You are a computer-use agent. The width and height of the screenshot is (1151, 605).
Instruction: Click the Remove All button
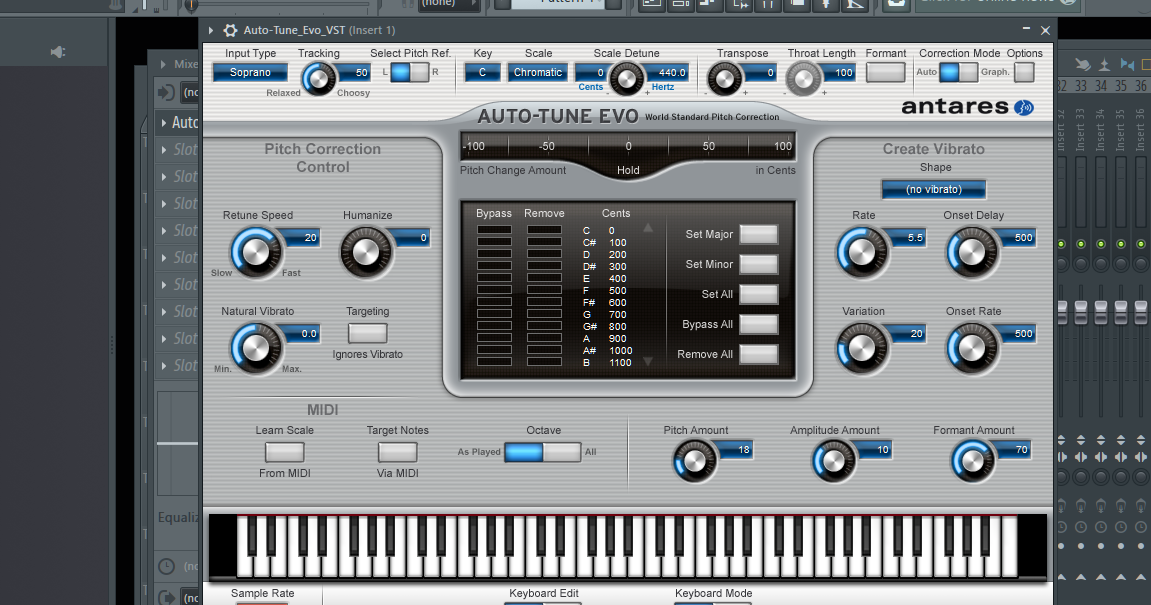758,354
